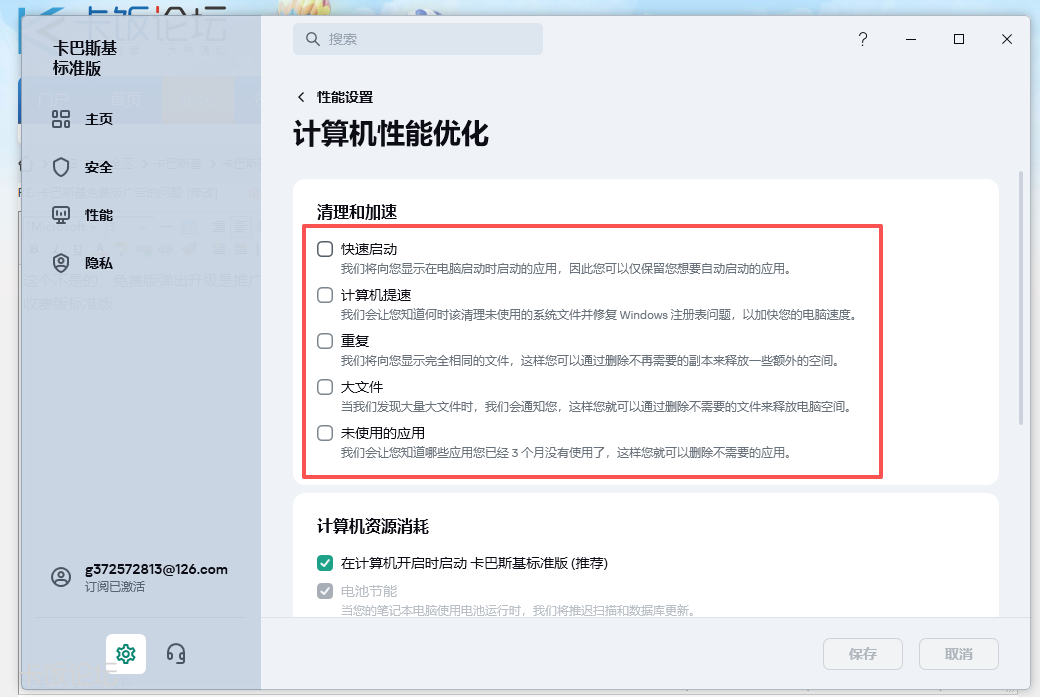Click the search magnifier icon
Screen dimensions: 1040x697
pos(313,38)
